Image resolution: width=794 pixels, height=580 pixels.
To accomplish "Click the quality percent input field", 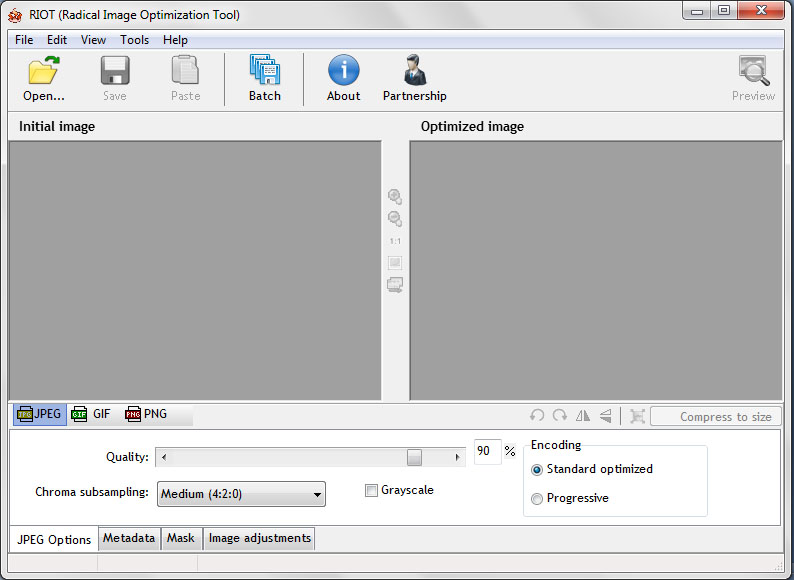I will (x=488, y=452).
